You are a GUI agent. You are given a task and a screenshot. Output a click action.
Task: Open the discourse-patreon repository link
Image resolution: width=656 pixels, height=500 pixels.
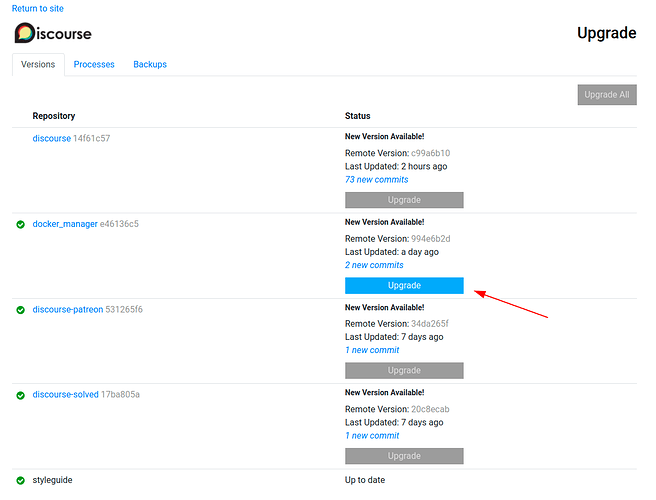click(x=68, y=309)
